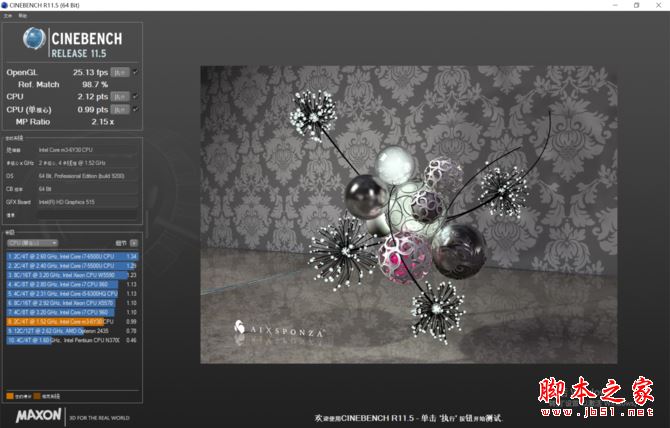The height and width of the screenshot is (428, 670).
Task: Select ranking row 4C/8T @ 2.80 GHz Core i7
Action: [x=72, y=284]
